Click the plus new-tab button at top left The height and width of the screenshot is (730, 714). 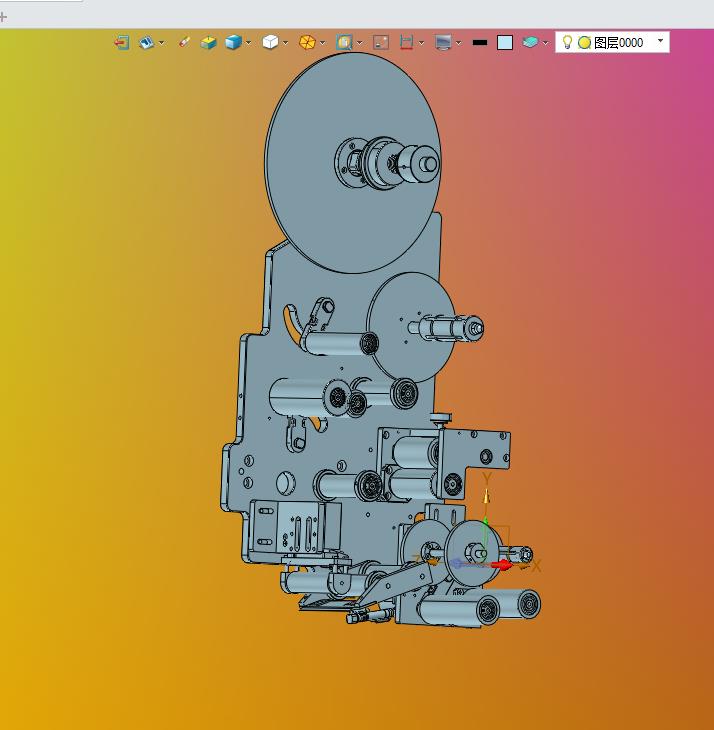tap(3, 17)
